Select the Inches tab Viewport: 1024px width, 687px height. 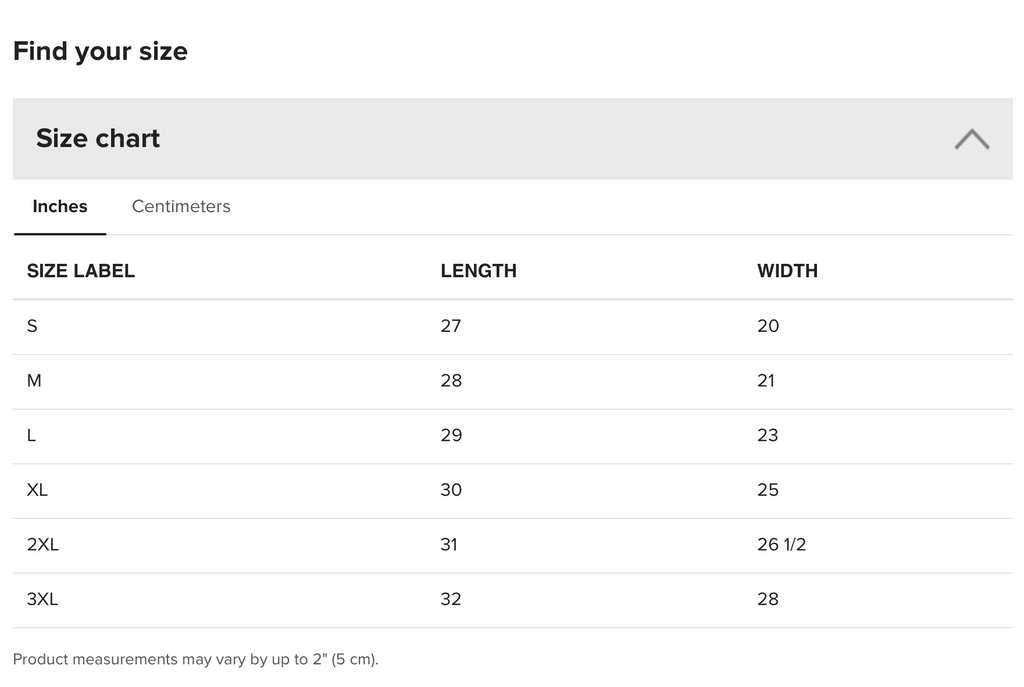[x=60, y=207]
